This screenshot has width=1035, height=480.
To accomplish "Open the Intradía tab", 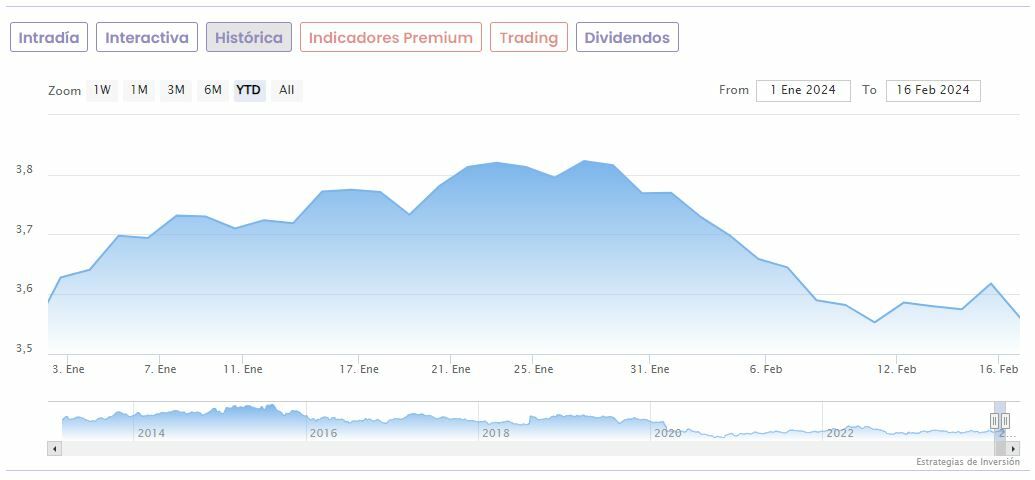I will 49,38.
